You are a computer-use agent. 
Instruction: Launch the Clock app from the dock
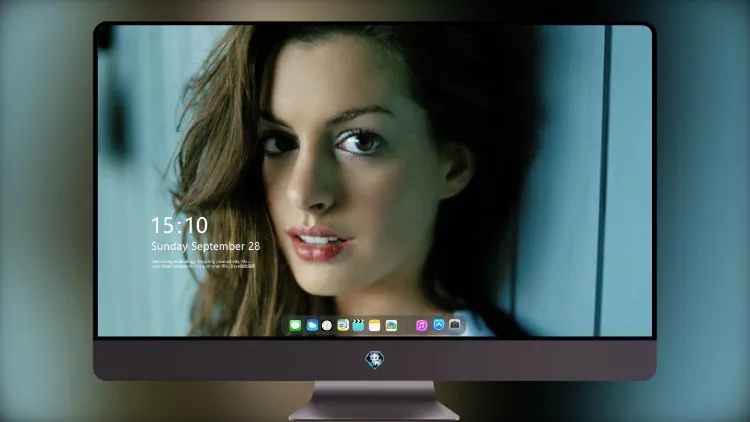(327, 326)
